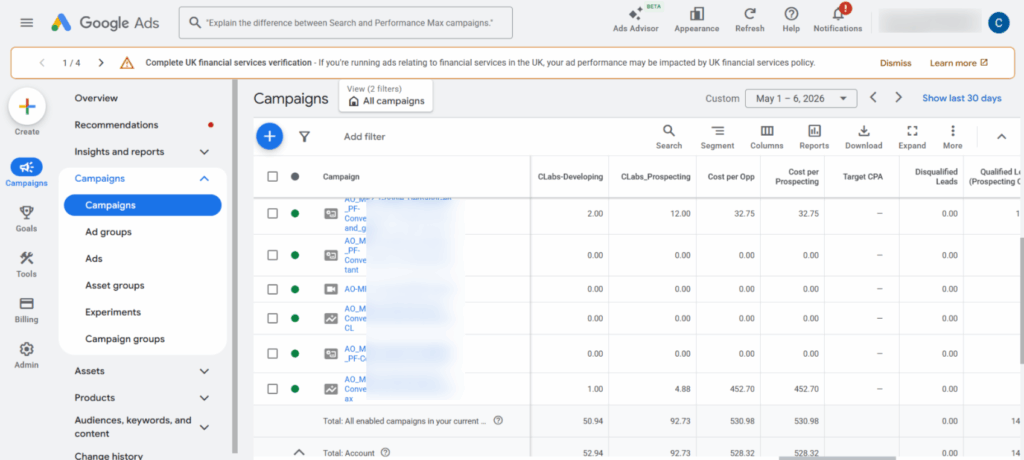Check the campaign row with 452.70 cost
The width and height of the screenshot is (1024, 460).
(272, 389)
